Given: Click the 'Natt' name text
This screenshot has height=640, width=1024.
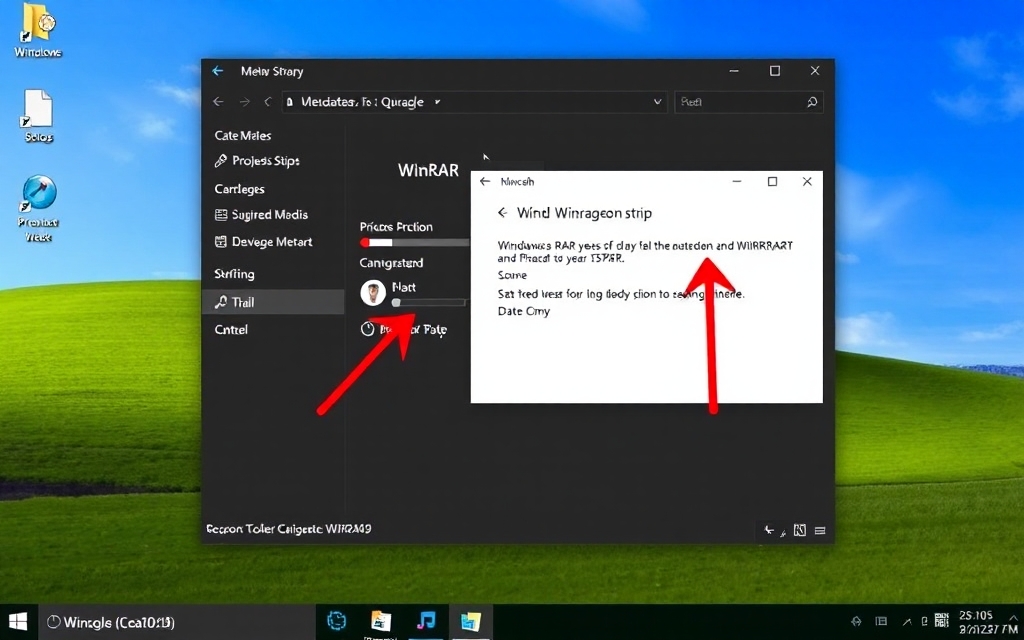Looking at the screenshot, I should [x=404, y=287].
